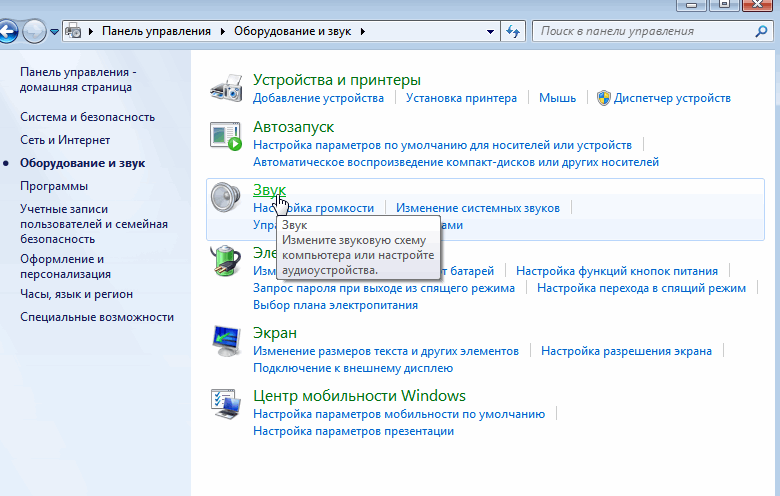Click Подключение к внешнему дисплею link

(353, 368)
